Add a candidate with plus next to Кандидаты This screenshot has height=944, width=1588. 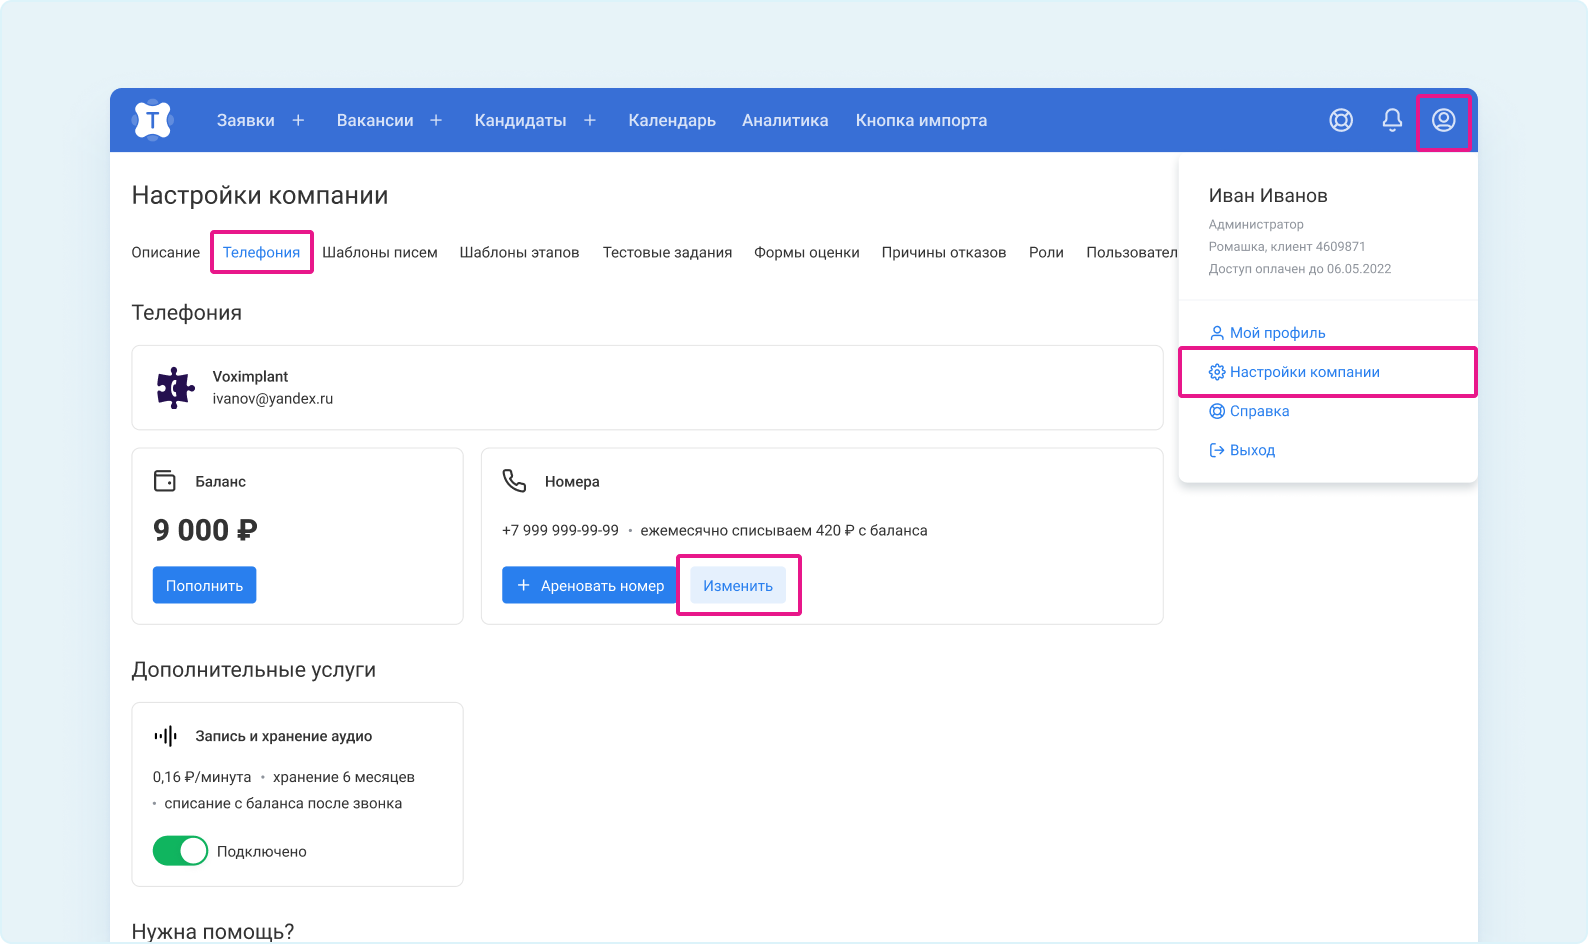590,120
